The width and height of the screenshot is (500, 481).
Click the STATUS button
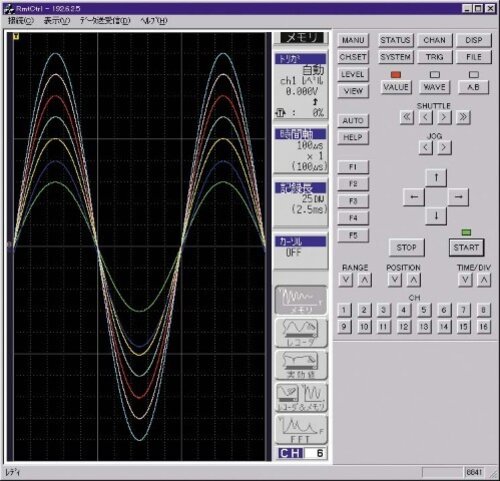(x=396, y=40)
